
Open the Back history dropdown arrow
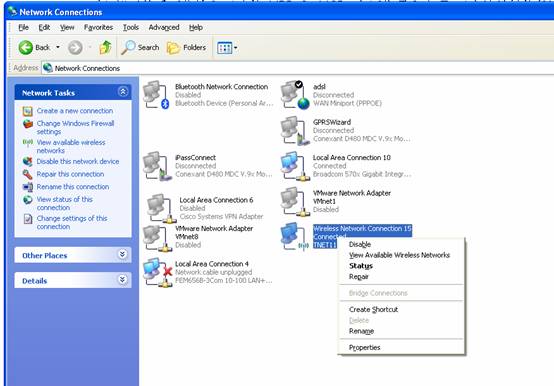tap(58, 47)
